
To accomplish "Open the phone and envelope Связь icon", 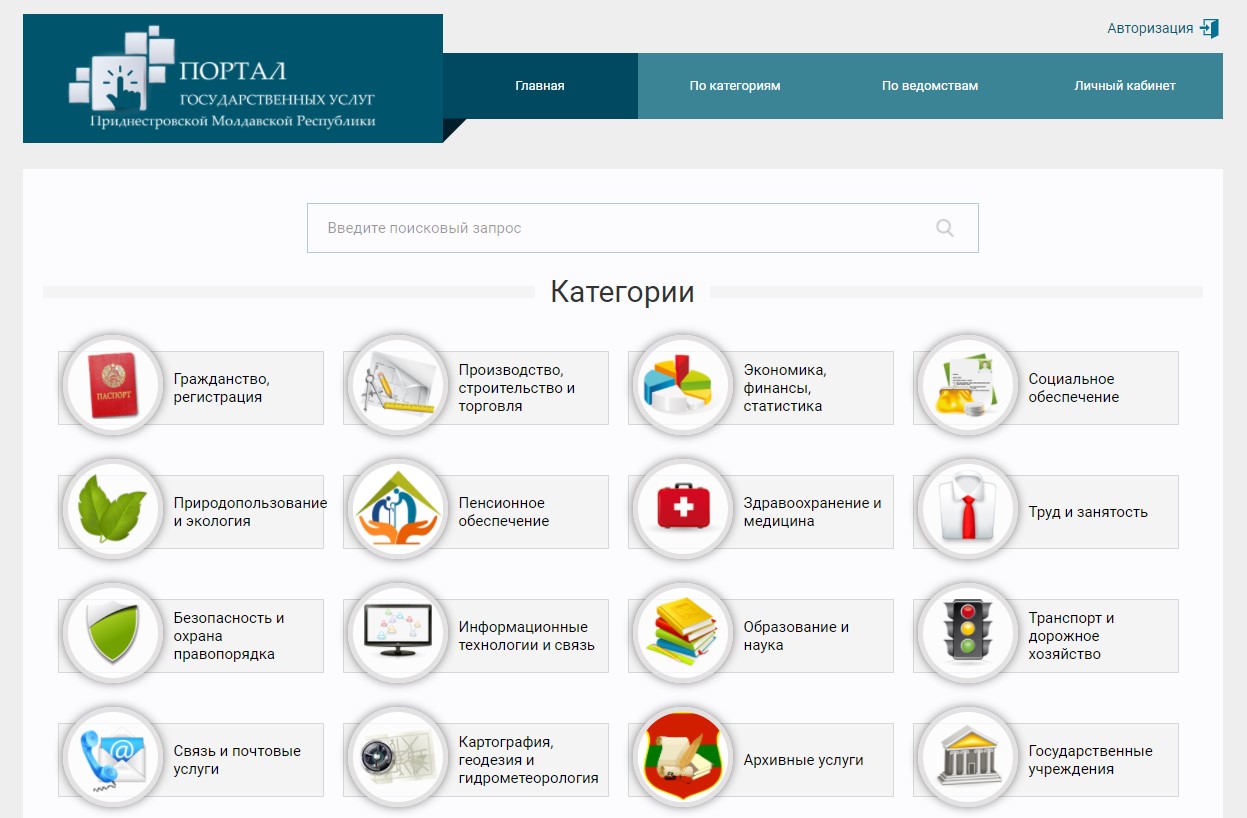I will coord(112,758).
